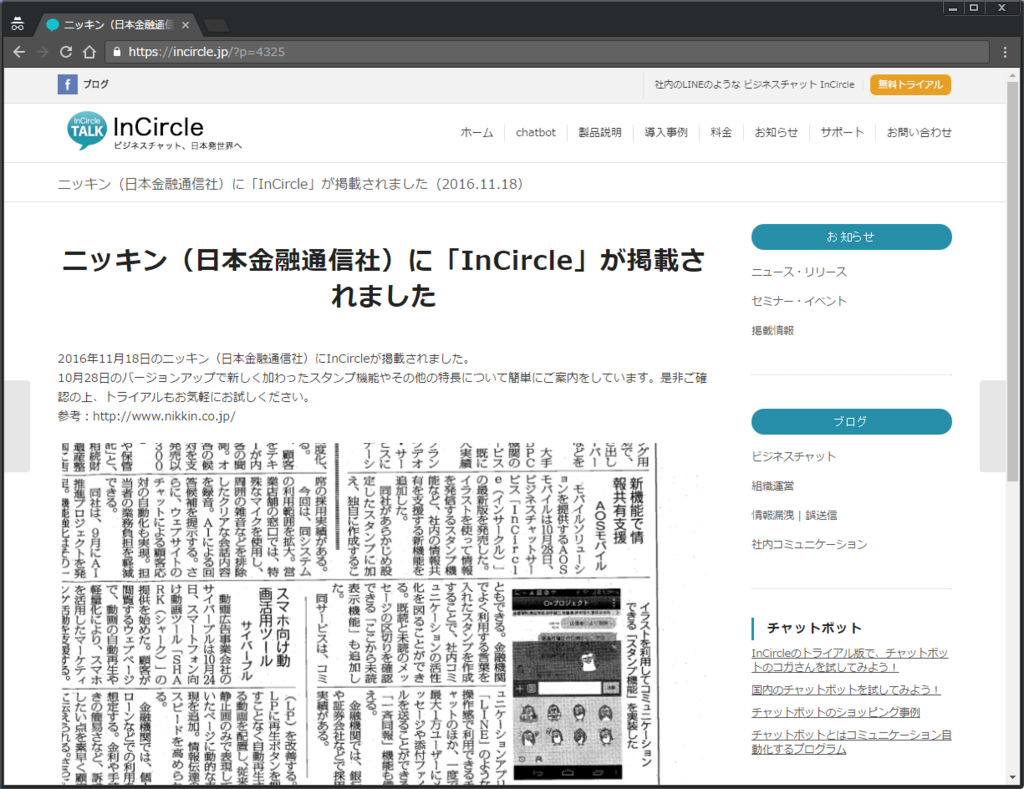
Task: Click the breadcrumb title with (2016.11.18)
Action: click(x=291, y=184)
